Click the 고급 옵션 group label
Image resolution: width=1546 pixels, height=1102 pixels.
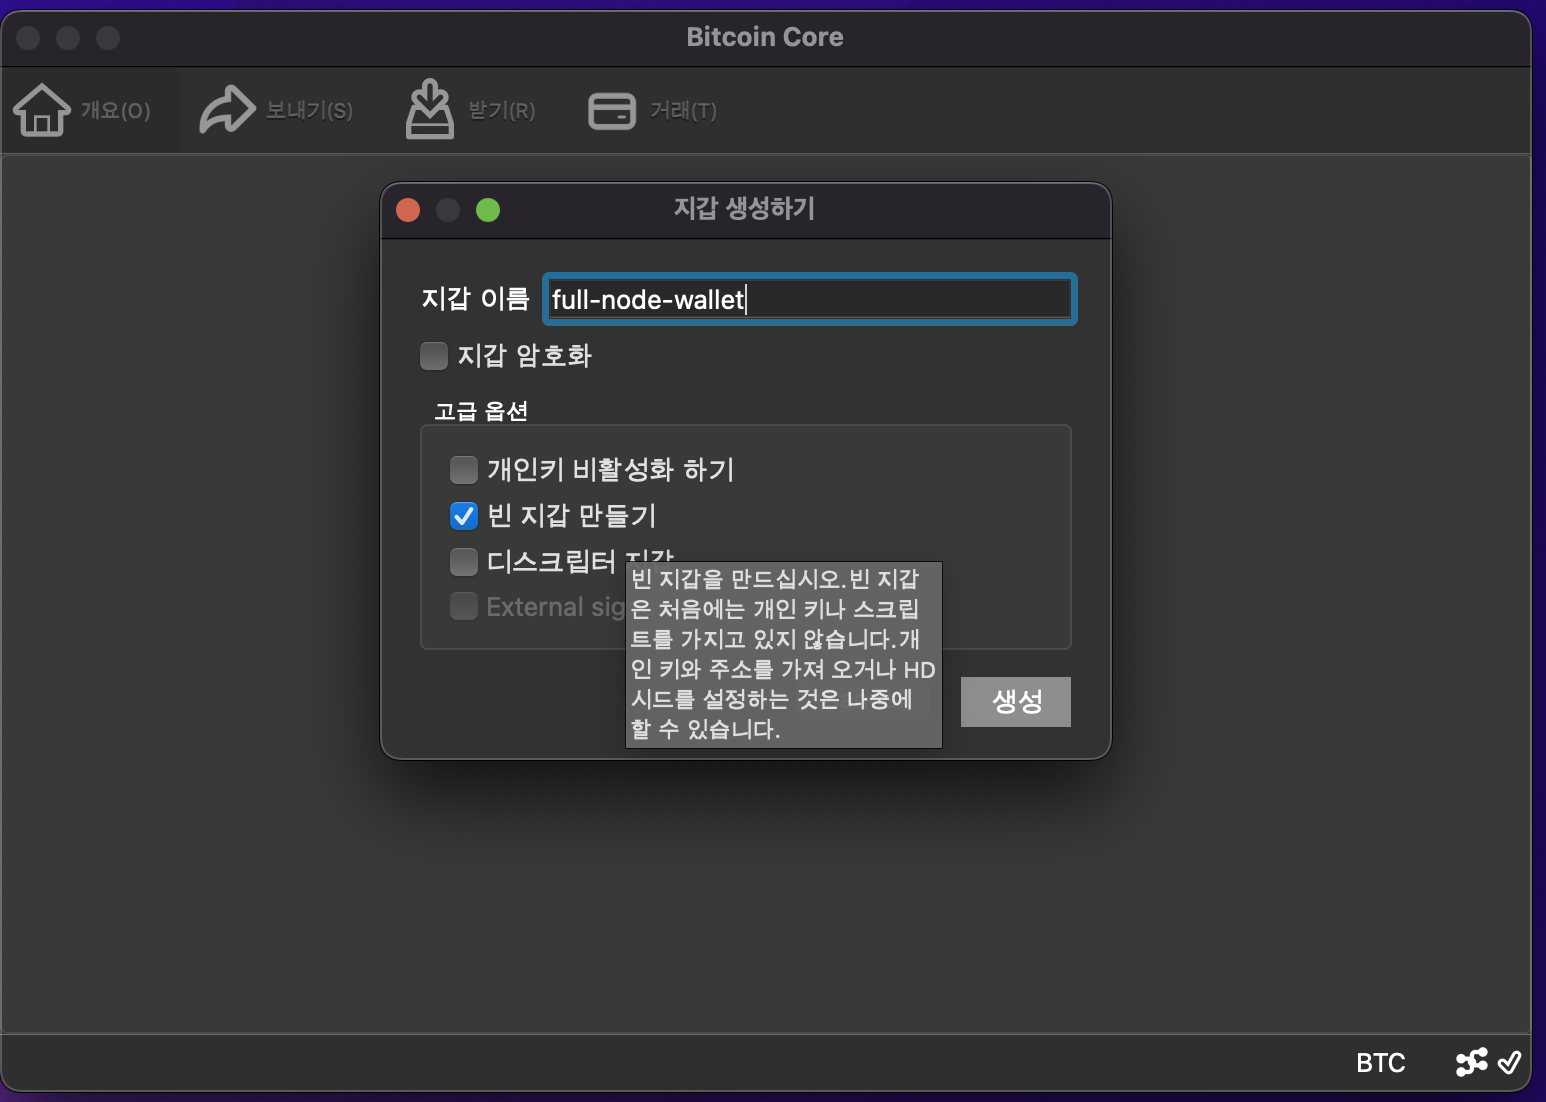481,412
